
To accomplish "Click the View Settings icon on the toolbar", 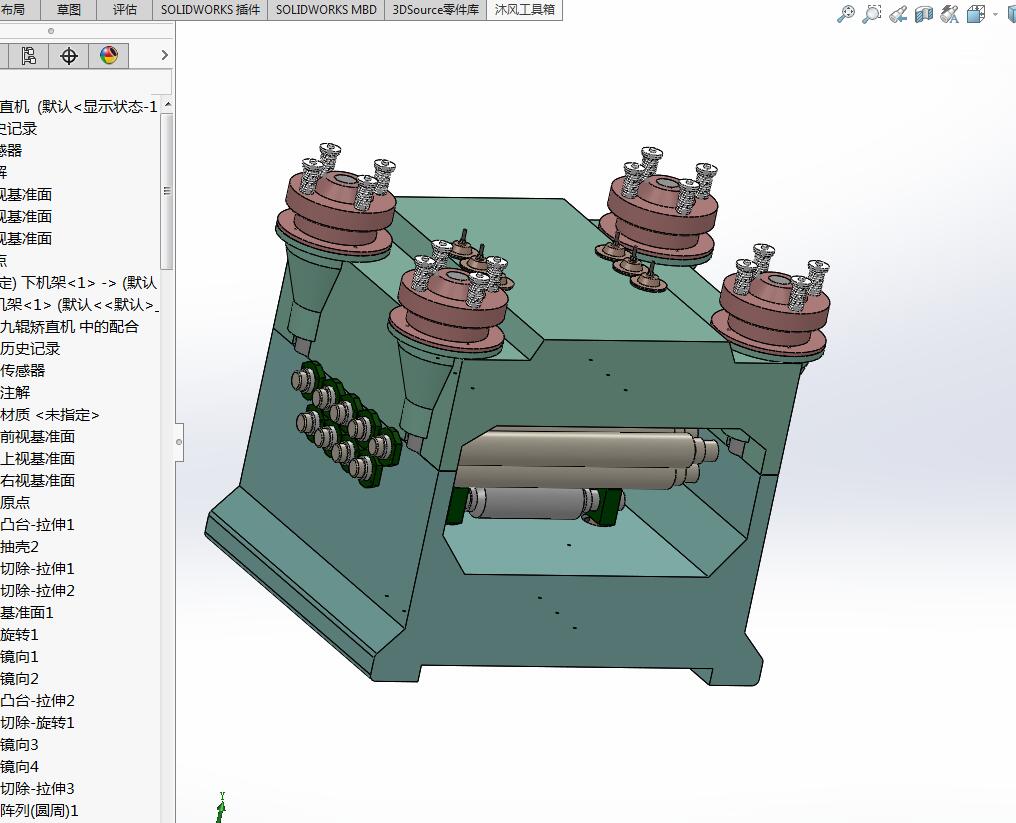I will click(x=949, y=15).
